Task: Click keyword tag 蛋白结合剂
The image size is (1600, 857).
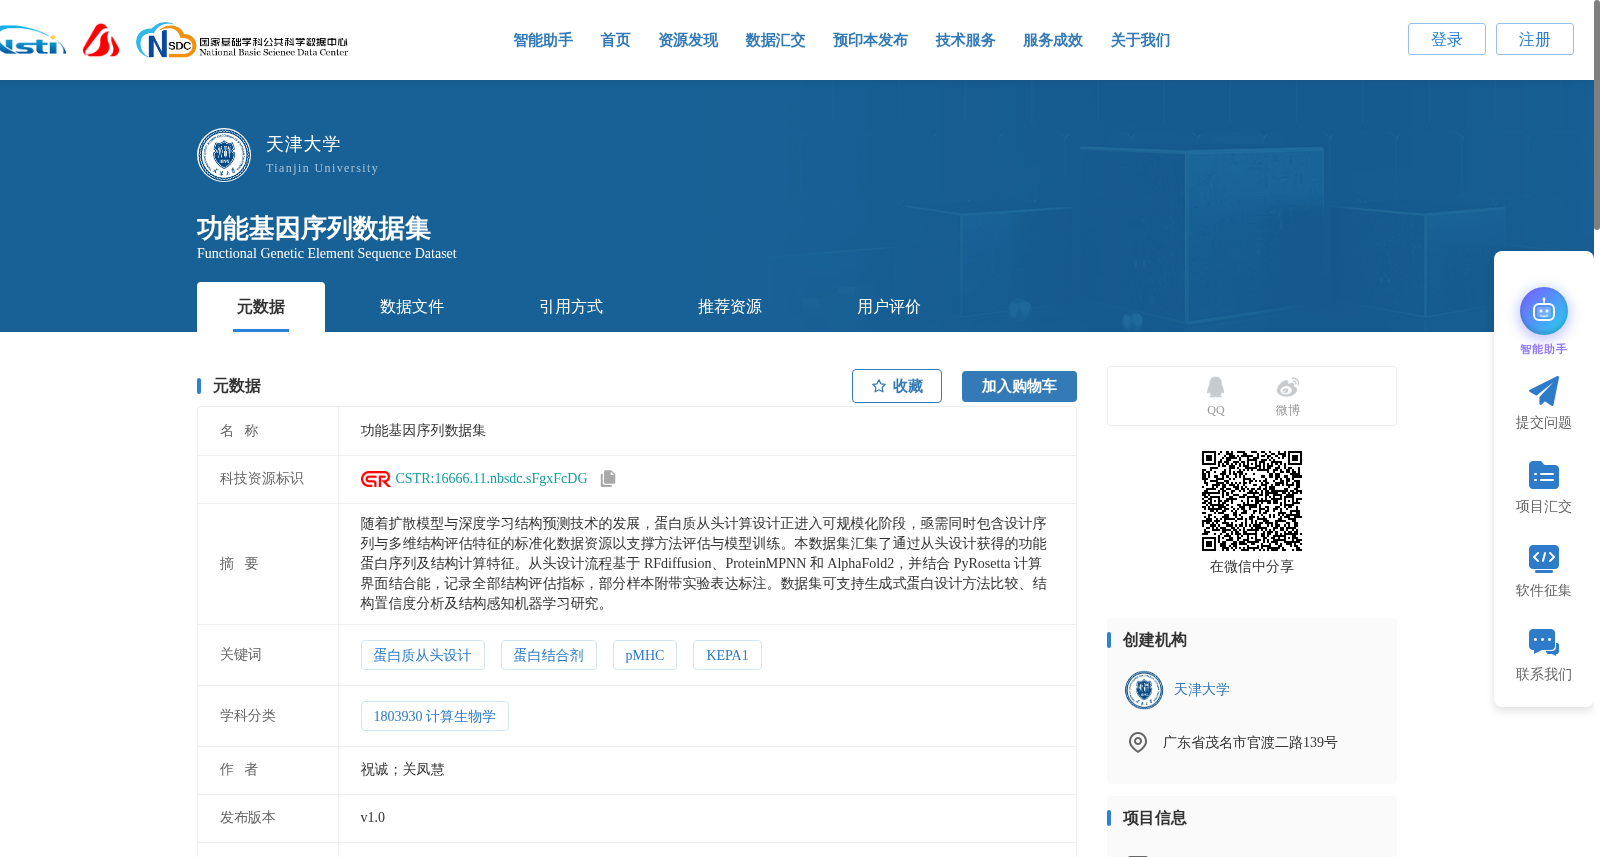Action: pyautogui.click(x=549, y=655)
